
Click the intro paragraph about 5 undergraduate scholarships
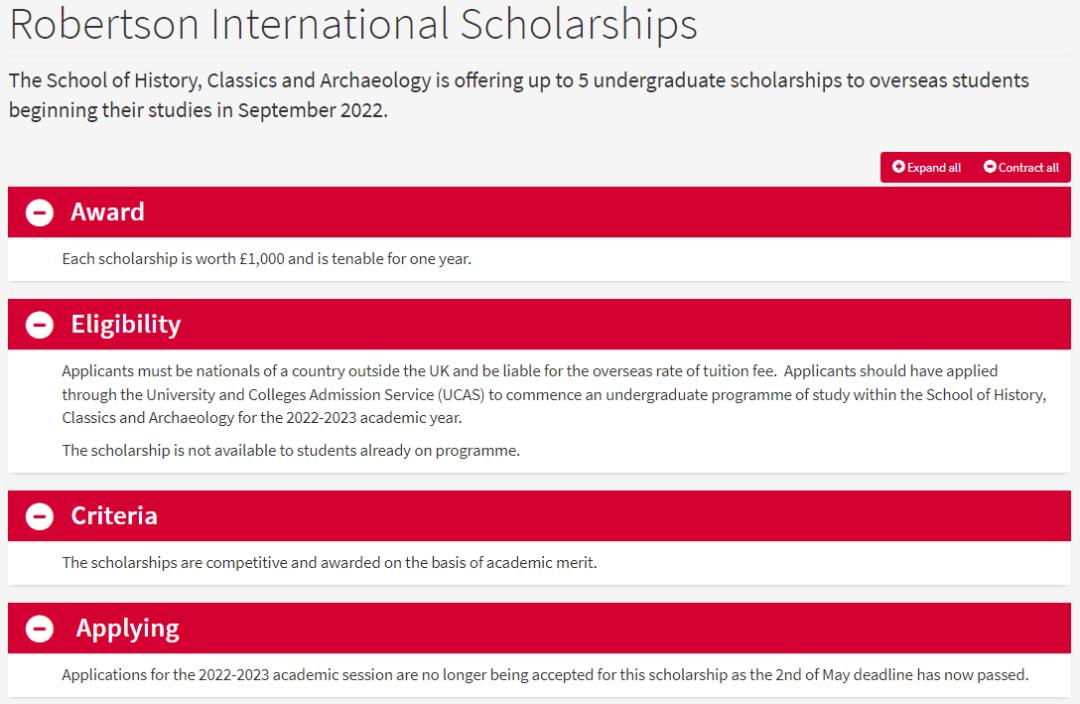(518, 94)
